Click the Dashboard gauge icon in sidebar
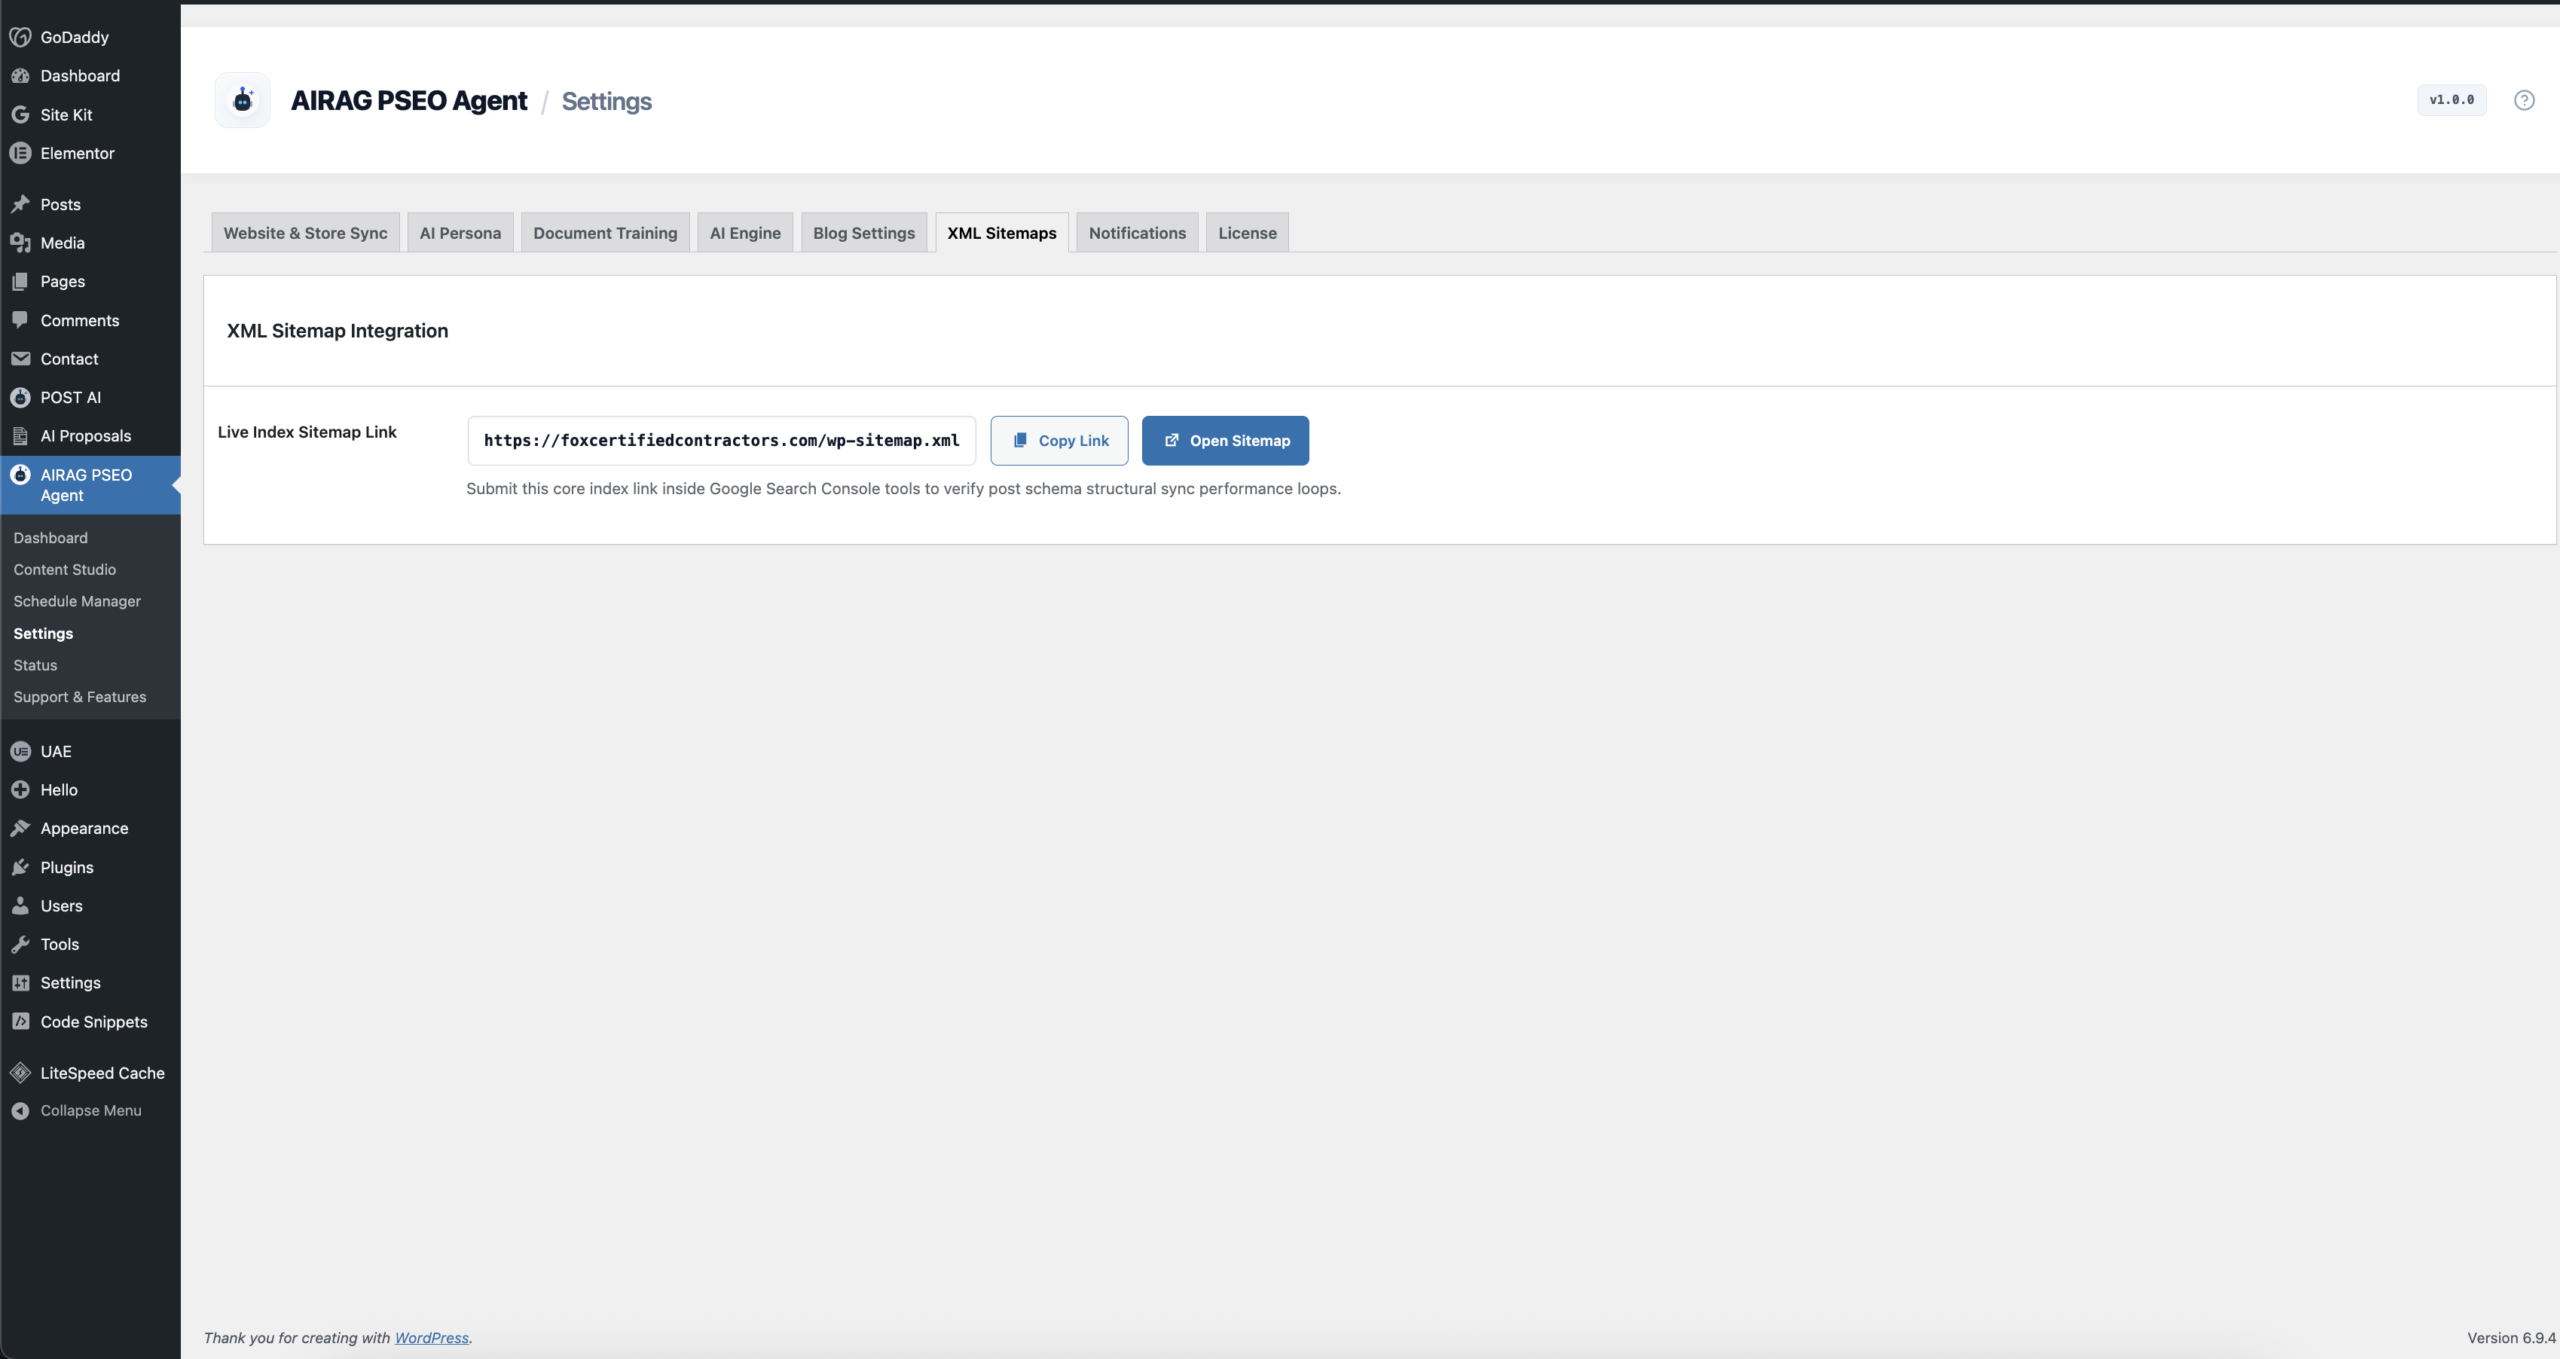This screenshot has width=2560, height=1359. coord(20,76)
